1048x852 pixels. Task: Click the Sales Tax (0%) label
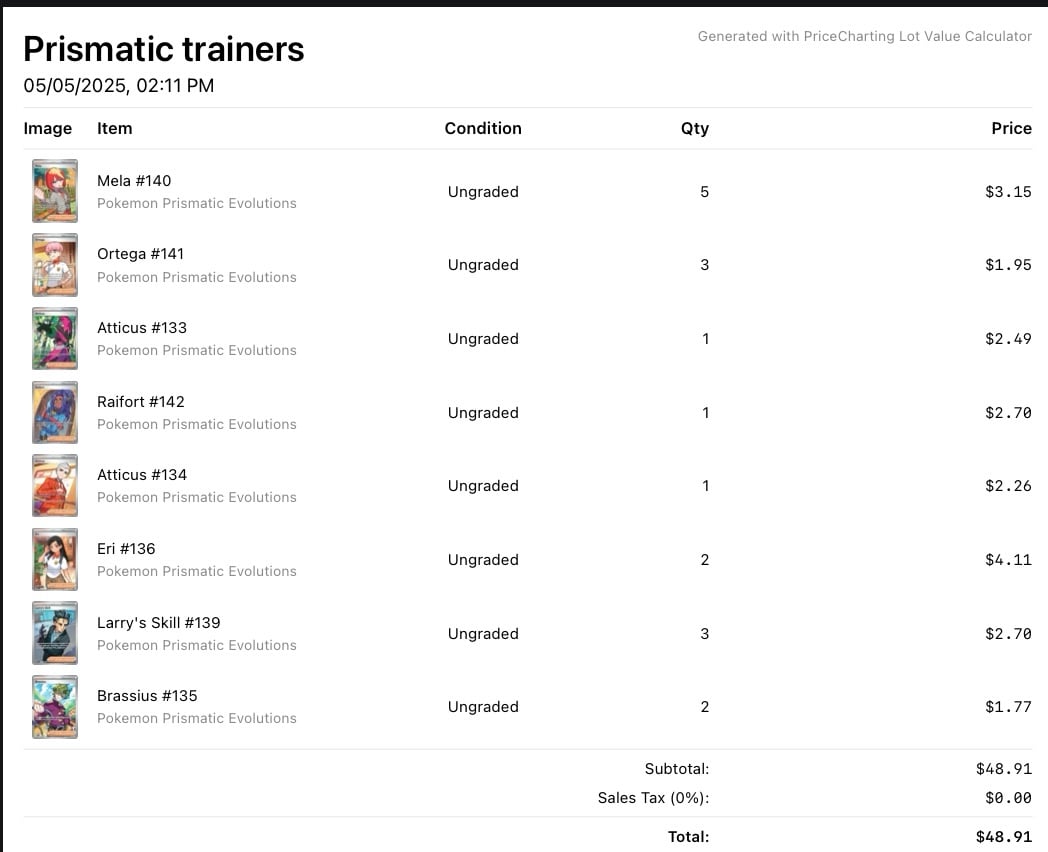[x=653, y=798]
